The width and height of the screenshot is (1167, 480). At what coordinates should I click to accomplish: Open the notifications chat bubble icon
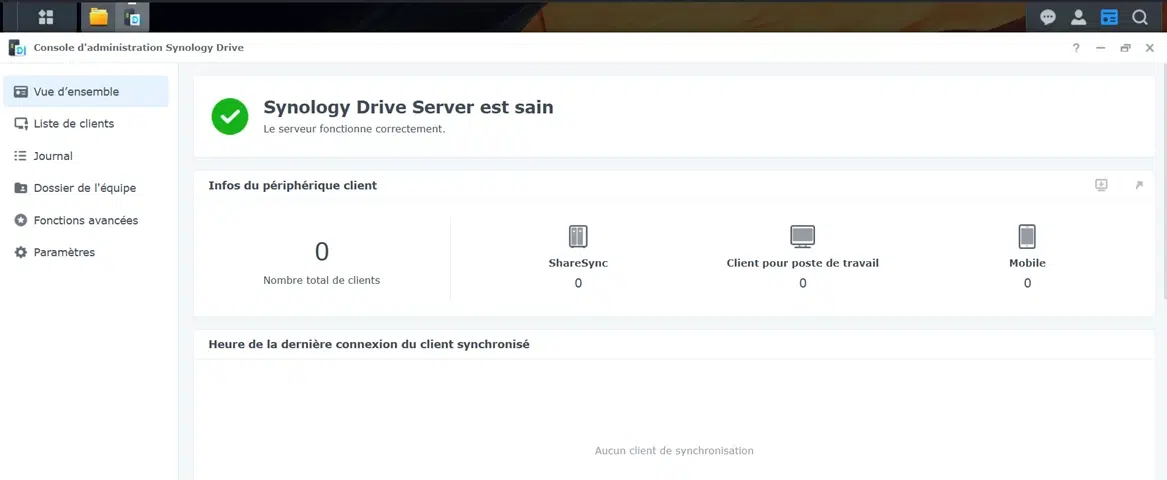tap(1048, 17)
